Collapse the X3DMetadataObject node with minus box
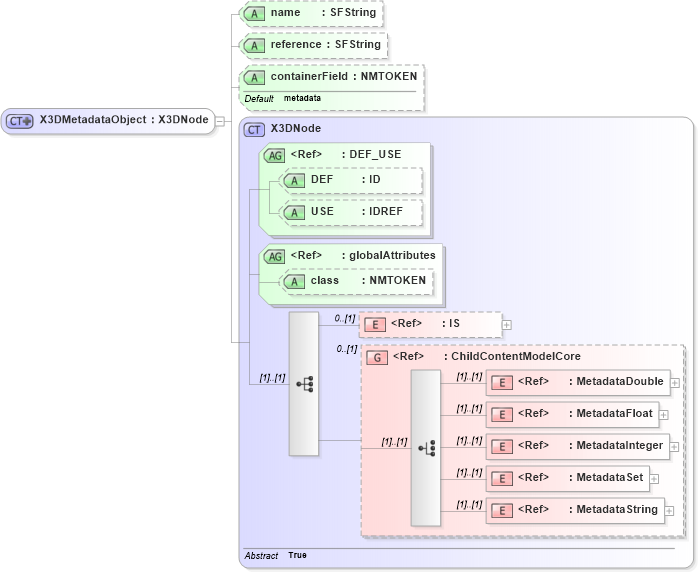698x572 pixels. tap(220, 121)
